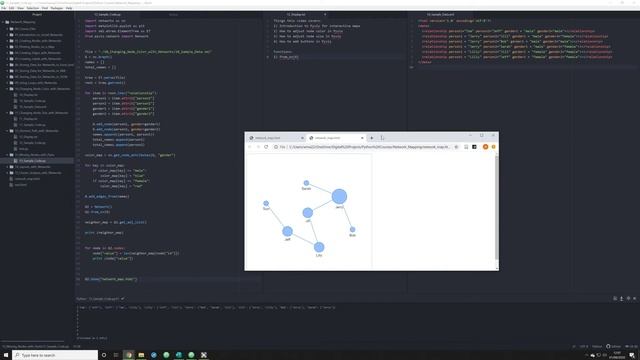Open the Find menu in Atom
Image resolution: width=640 pixels, height=360 pixels.
(x=45, y=8)
